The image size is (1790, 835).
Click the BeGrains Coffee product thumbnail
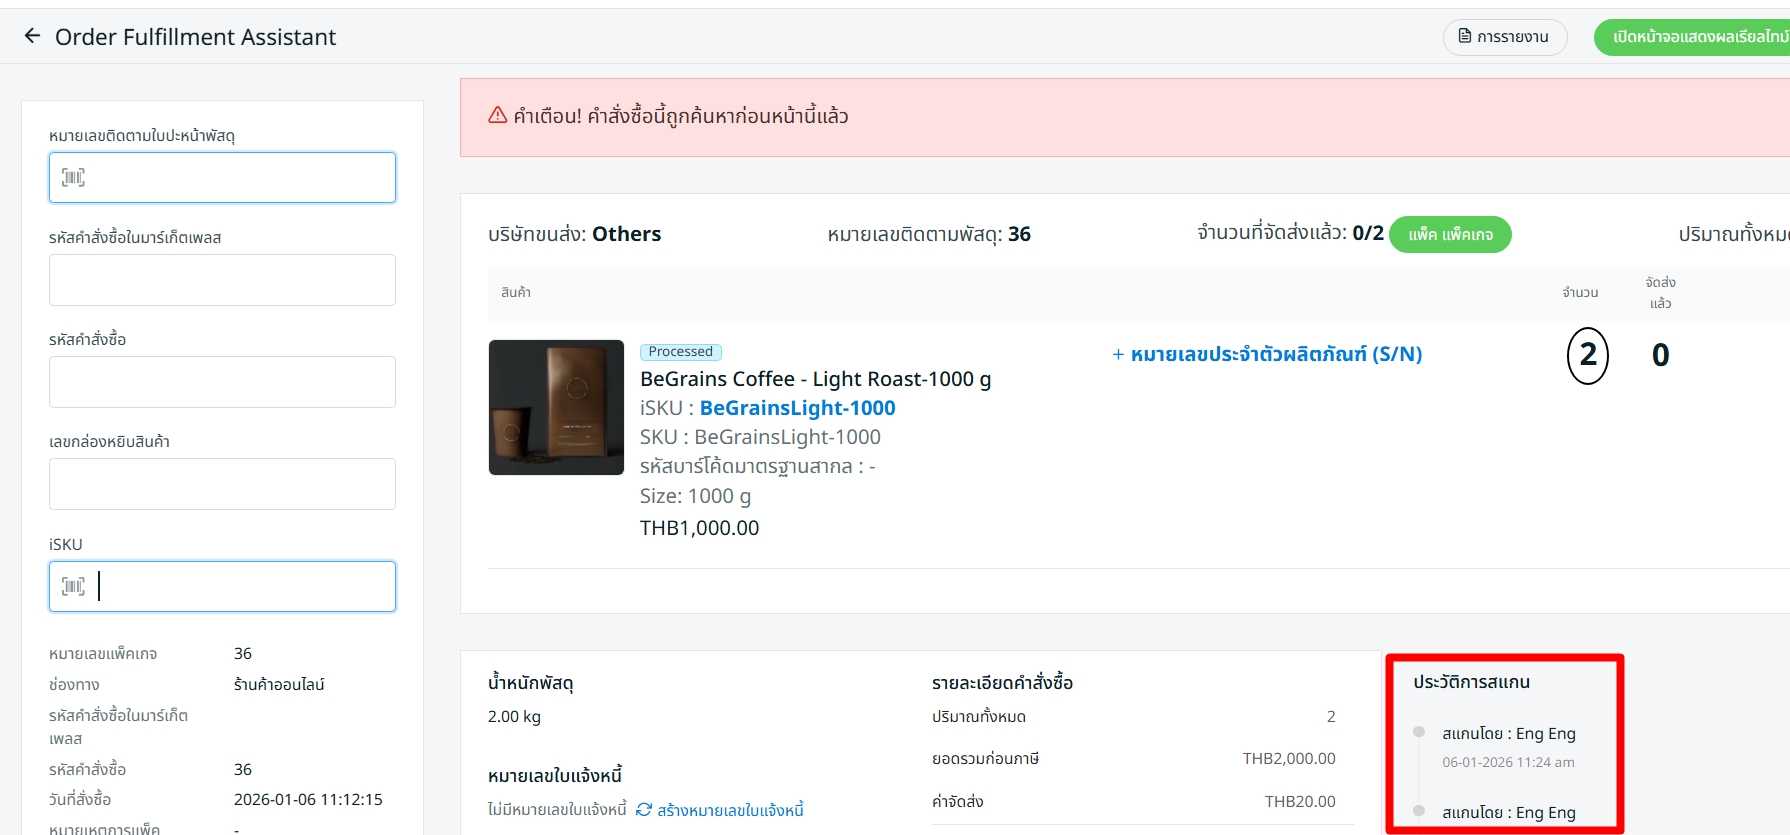click(x=556, y=407)
